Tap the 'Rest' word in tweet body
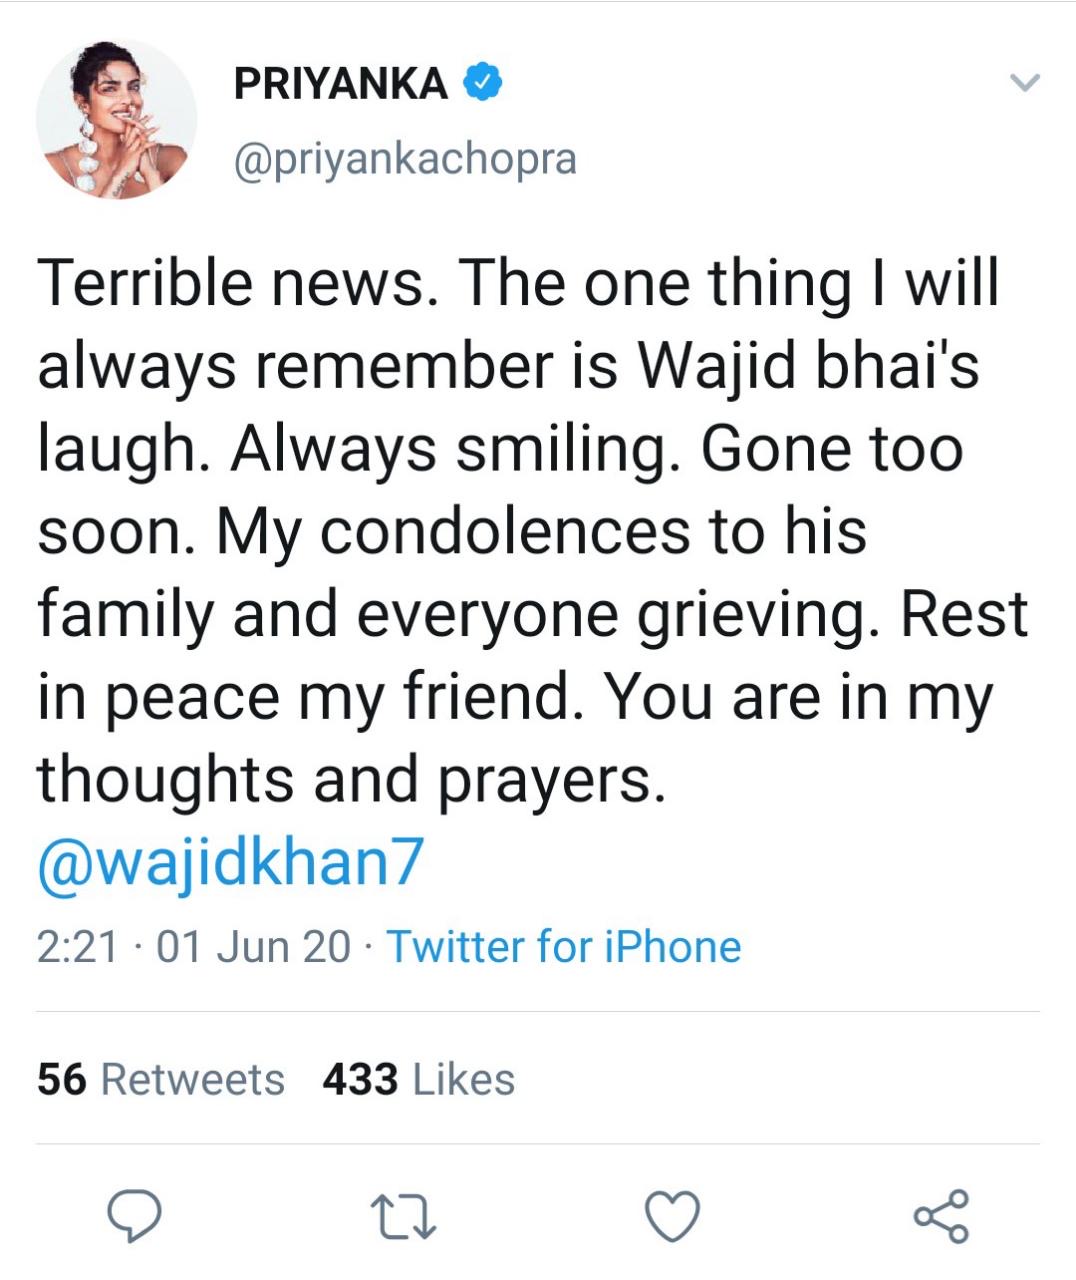 [964, 614]
